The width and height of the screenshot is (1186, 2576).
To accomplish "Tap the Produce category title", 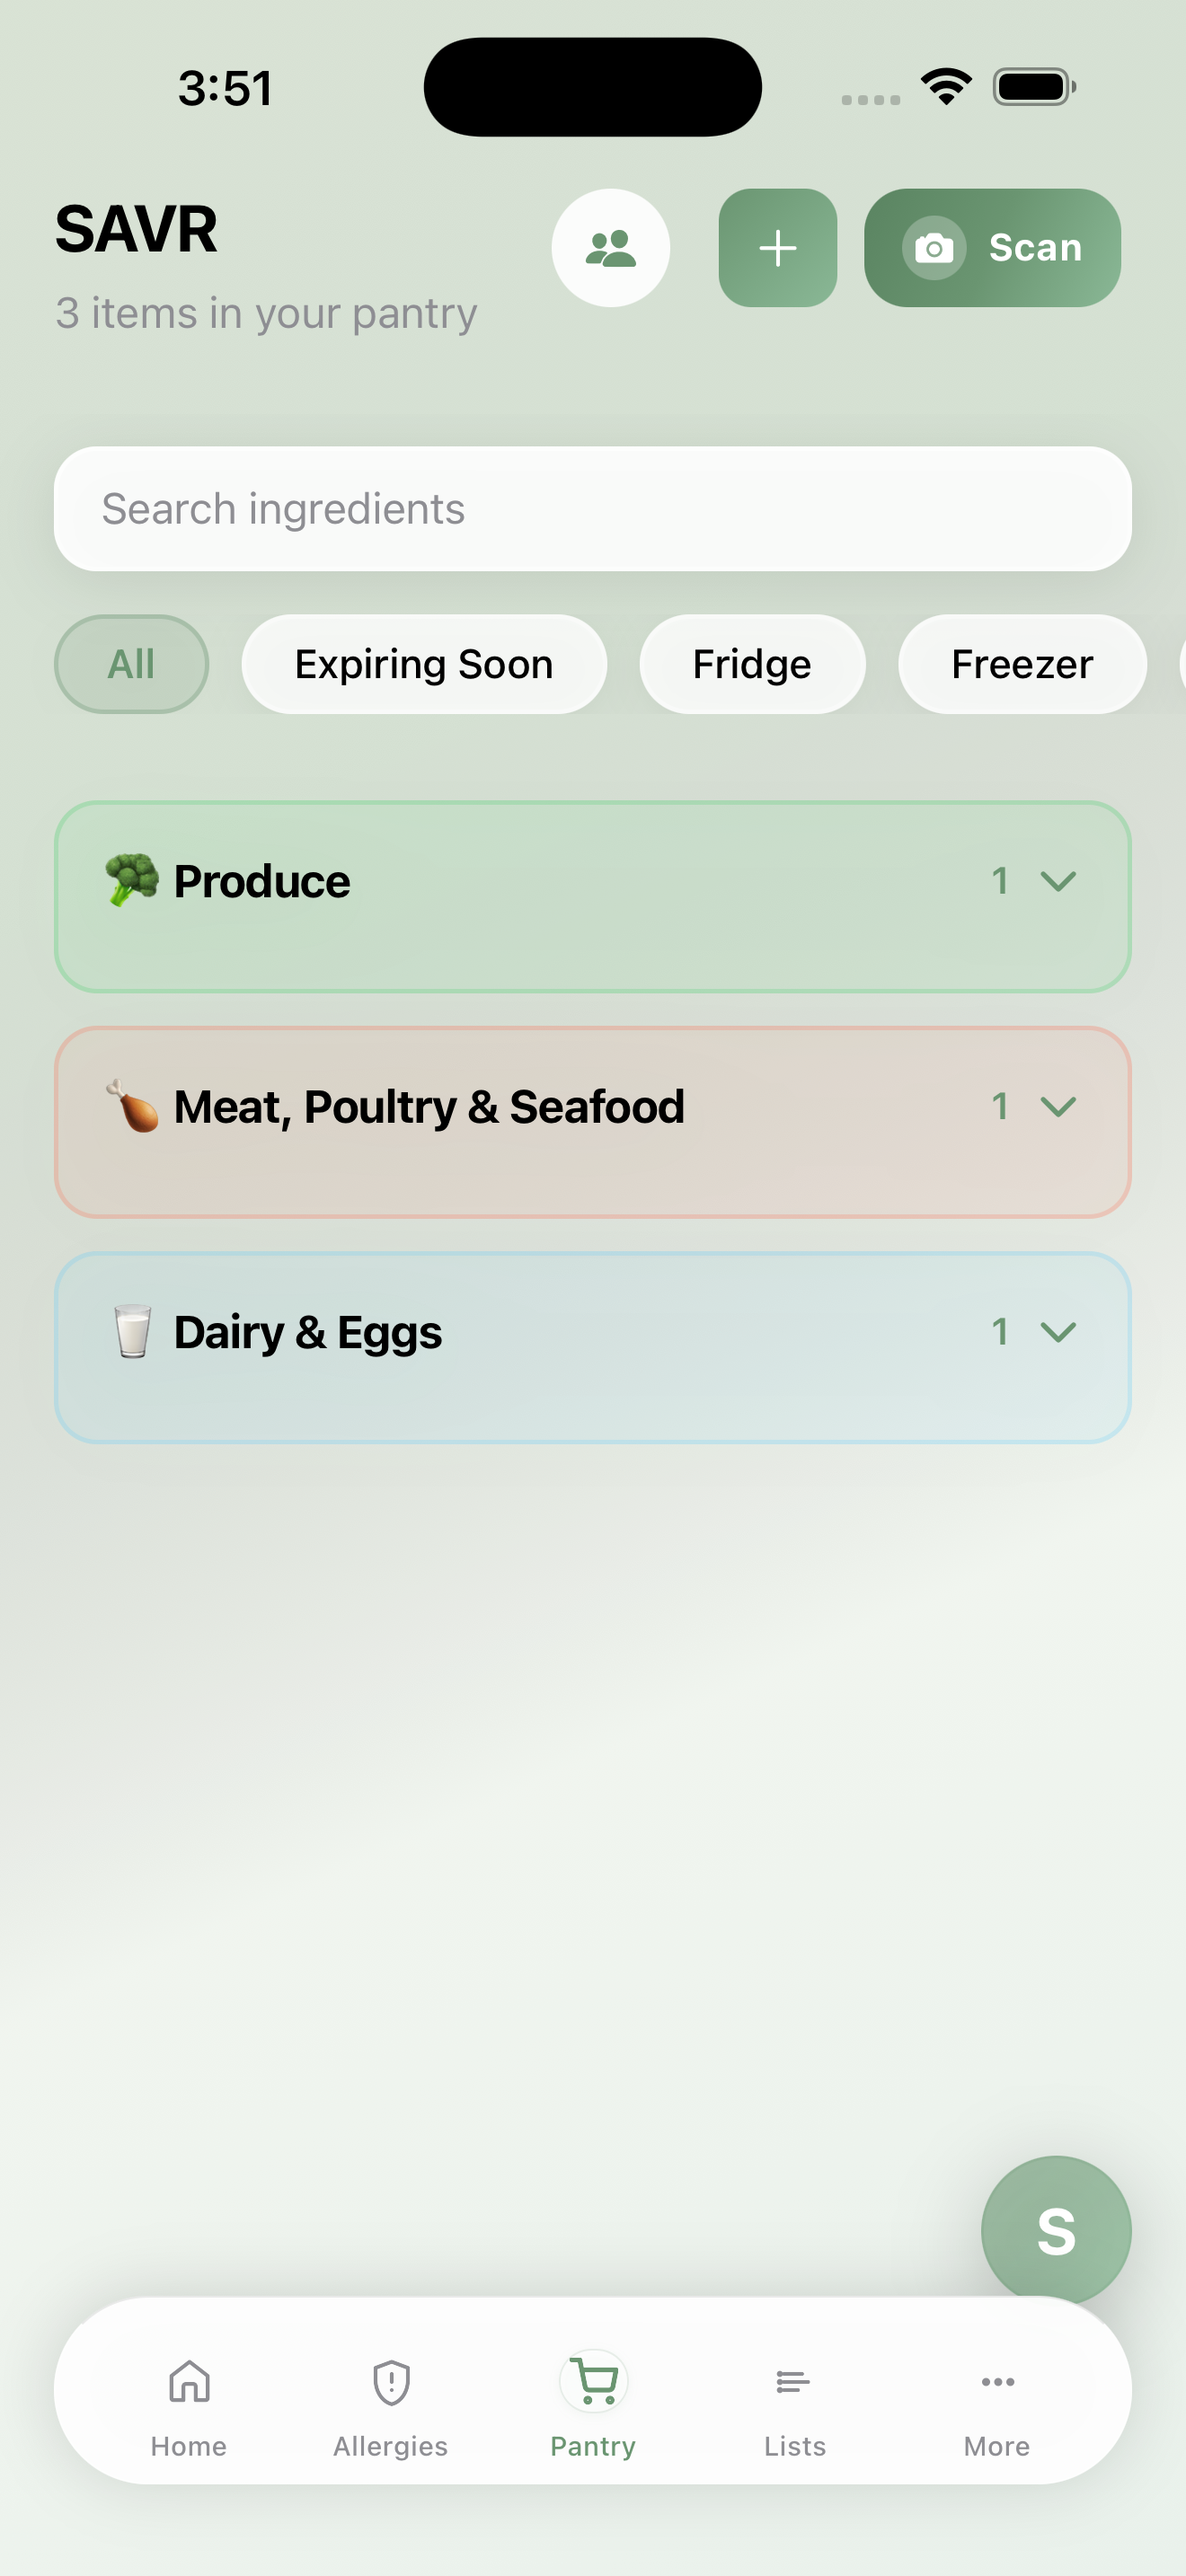I will pos(262,881).
